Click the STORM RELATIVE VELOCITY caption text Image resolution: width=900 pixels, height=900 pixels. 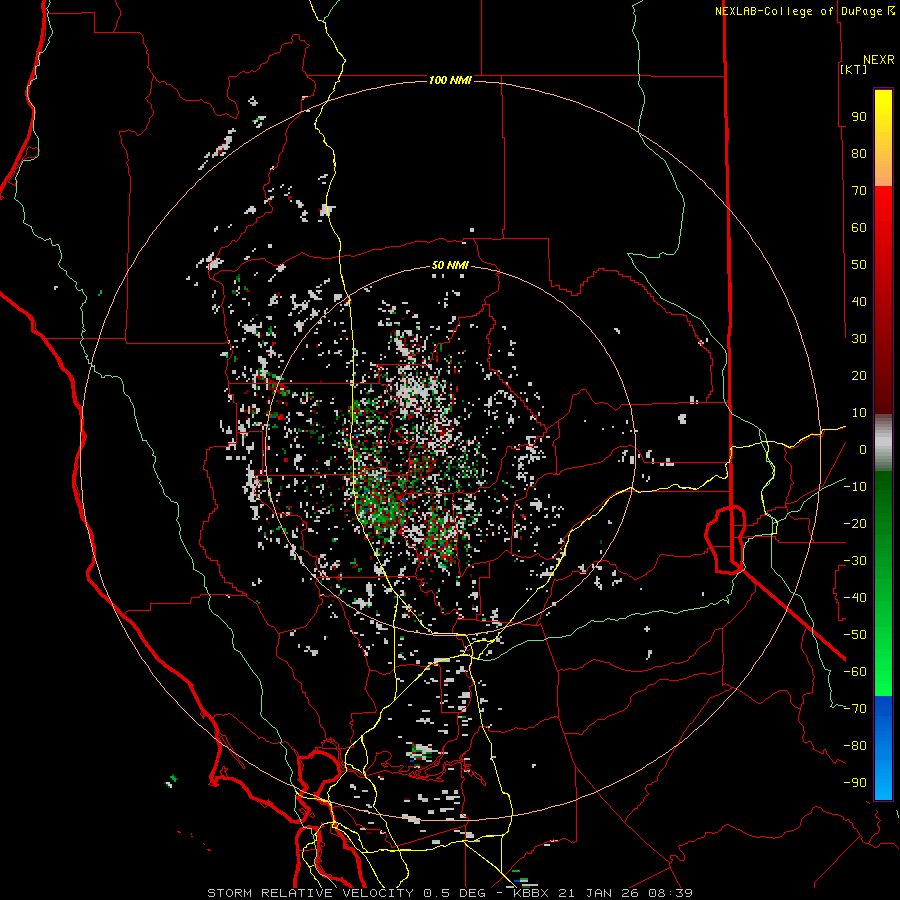(310, 893)
